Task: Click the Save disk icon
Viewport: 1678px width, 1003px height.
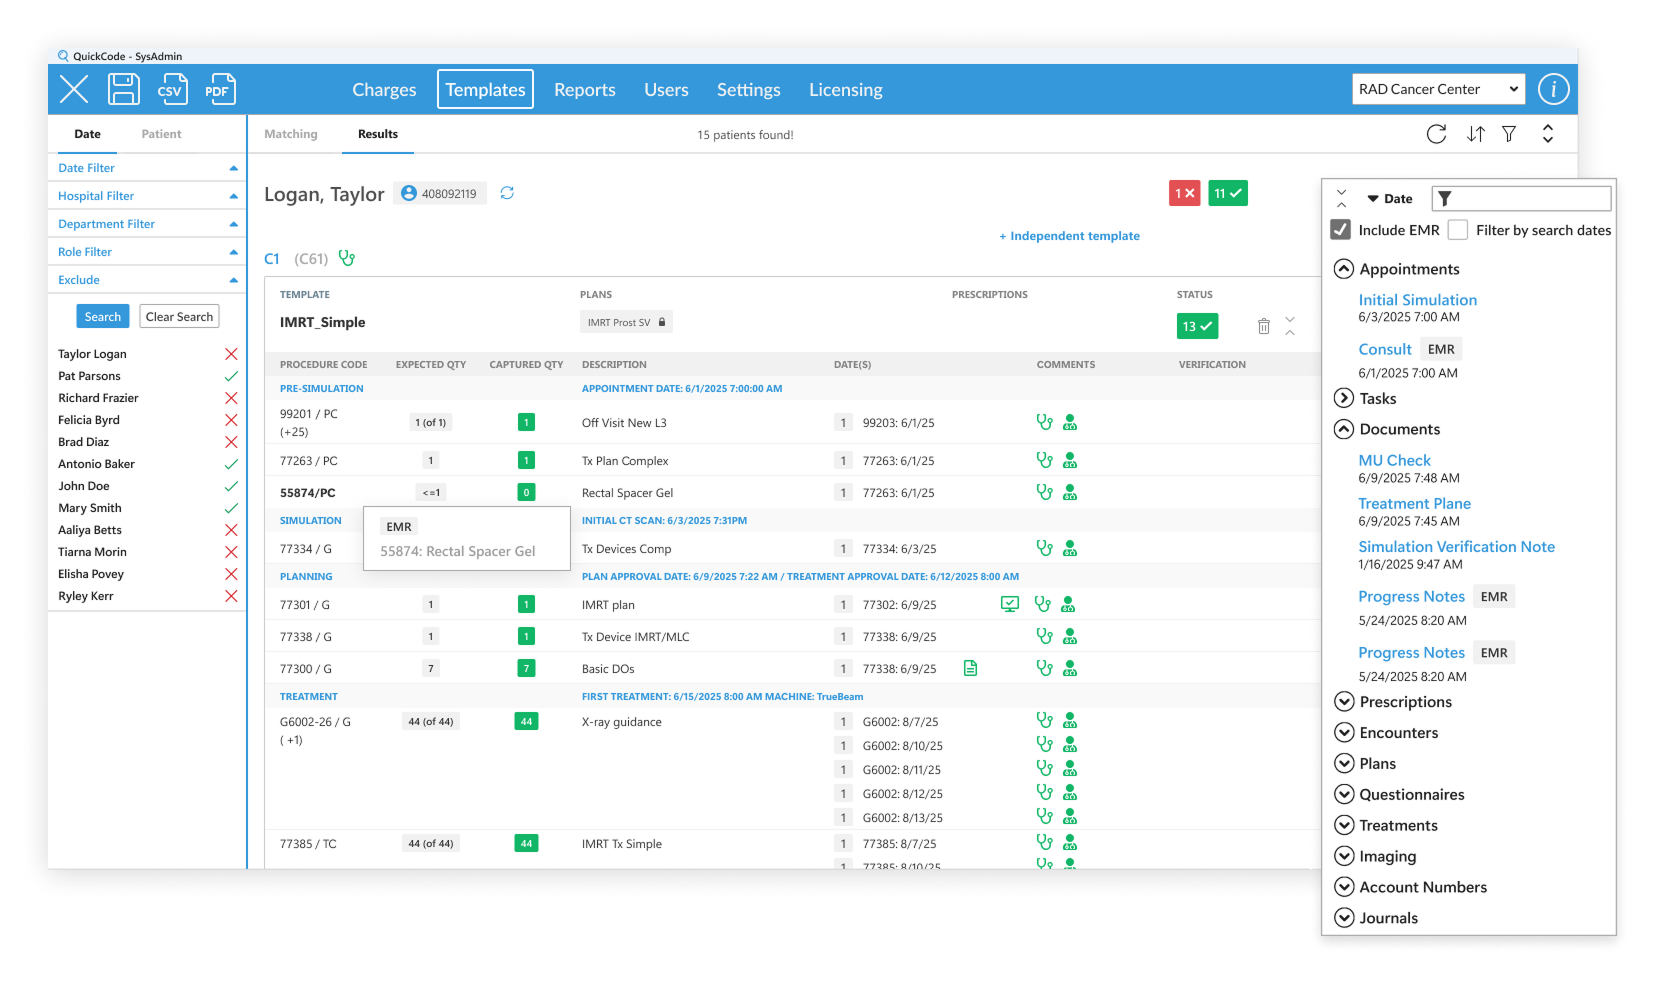Action: click(x=124, y=89)
